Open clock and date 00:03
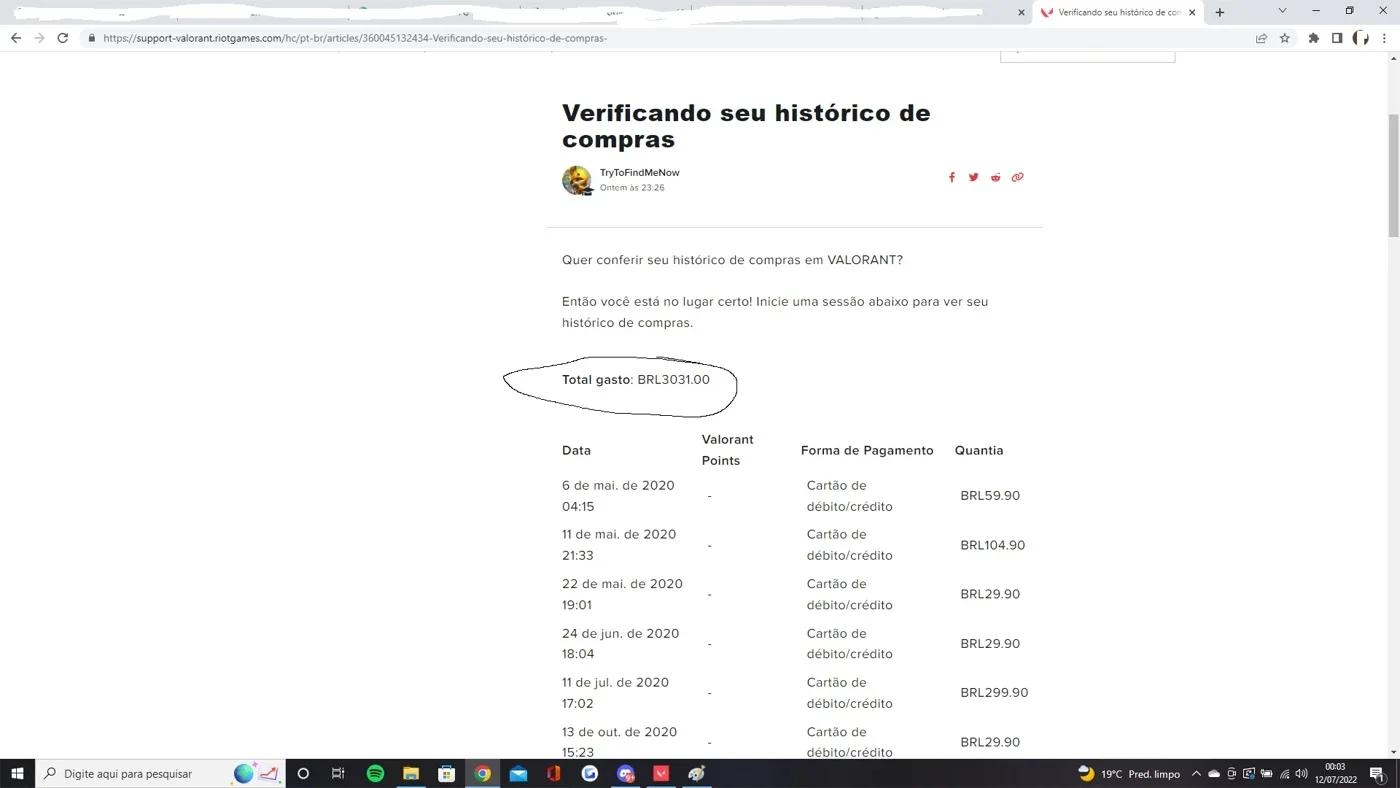This screenshot has width=1400, height=788. pyautogui.click(x=1335, y=773)
